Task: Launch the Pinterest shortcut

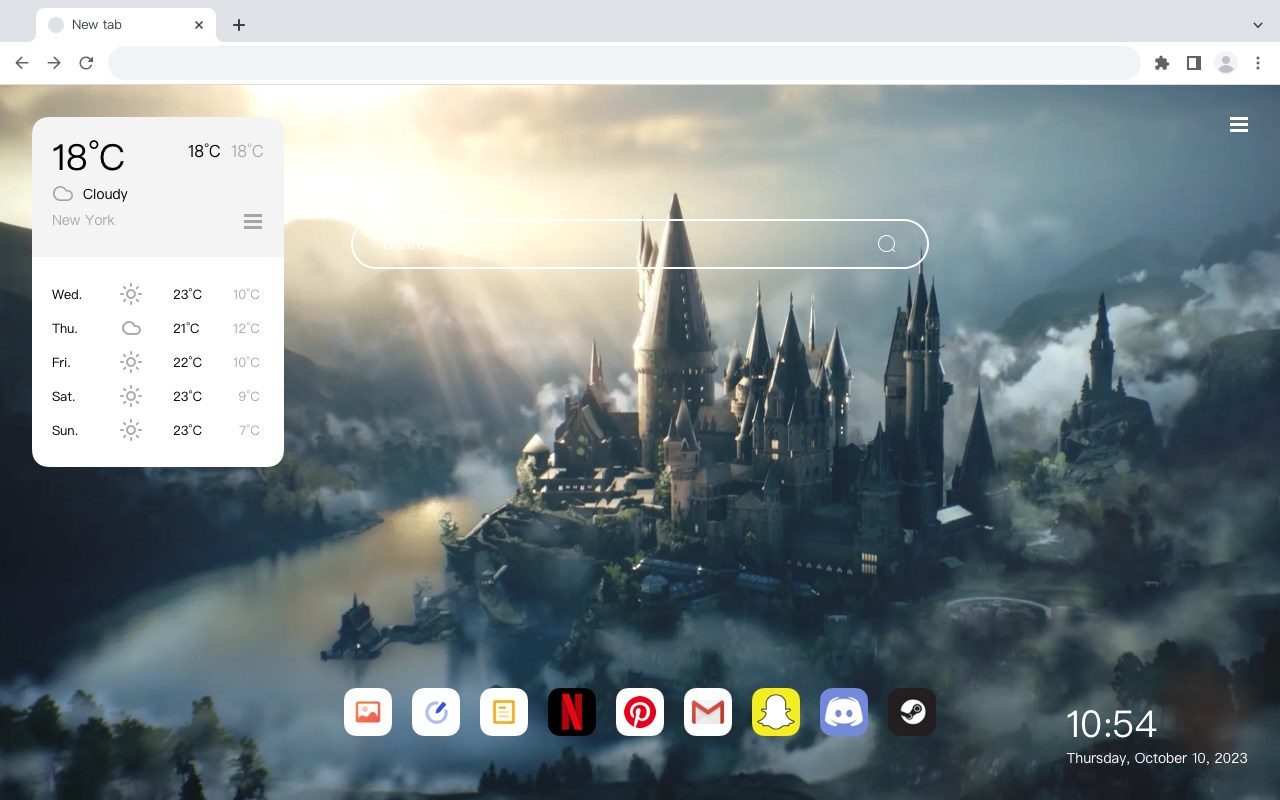Action: [640, 712]
